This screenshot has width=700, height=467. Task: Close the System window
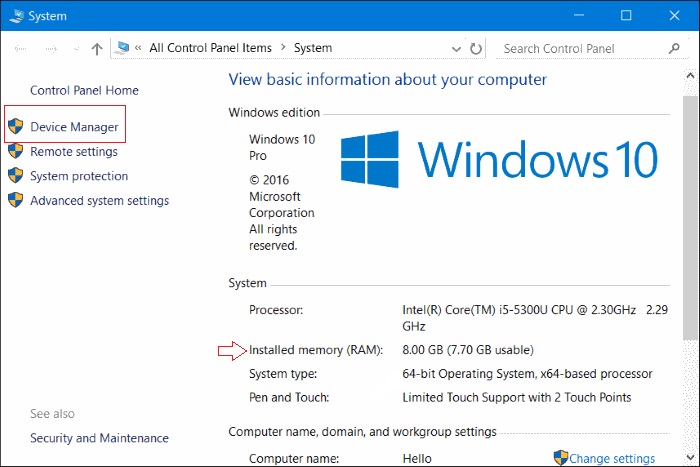pos(674,15)
